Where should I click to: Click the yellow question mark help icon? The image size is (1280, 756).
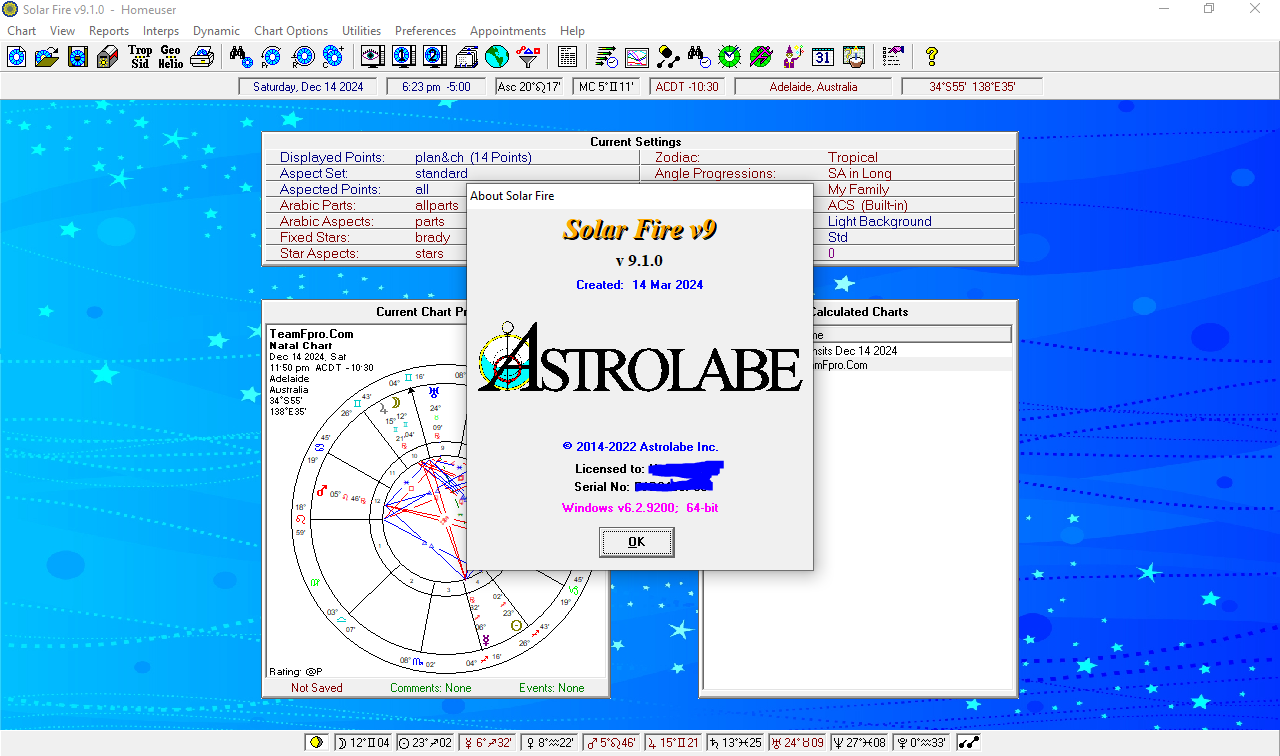pyautogui.click(x=932, y=56)
